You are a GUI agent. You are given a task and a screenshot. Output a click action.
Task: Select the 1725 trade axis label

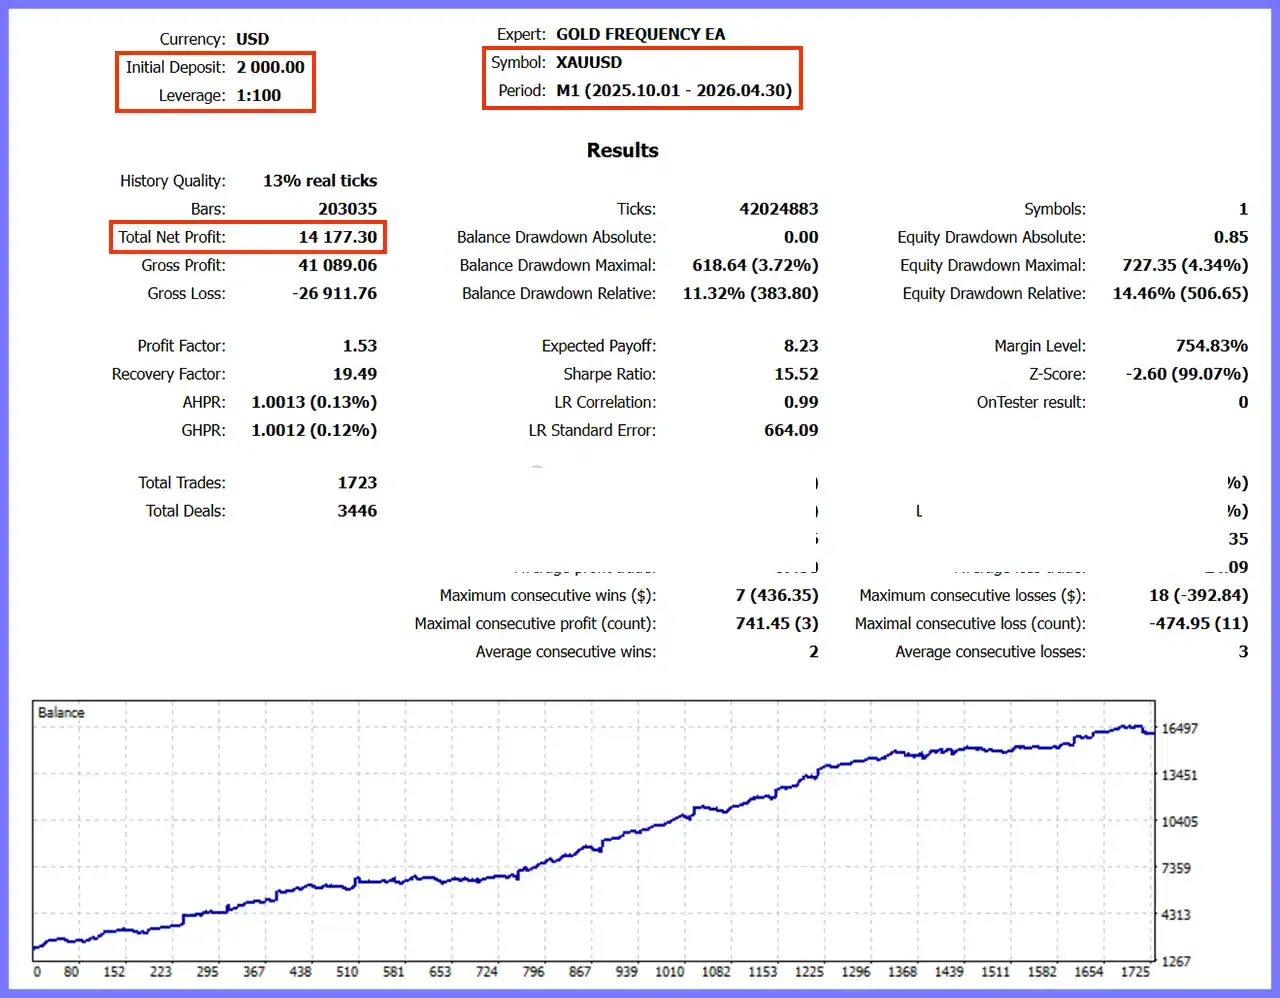click(x=1136, y=972)
